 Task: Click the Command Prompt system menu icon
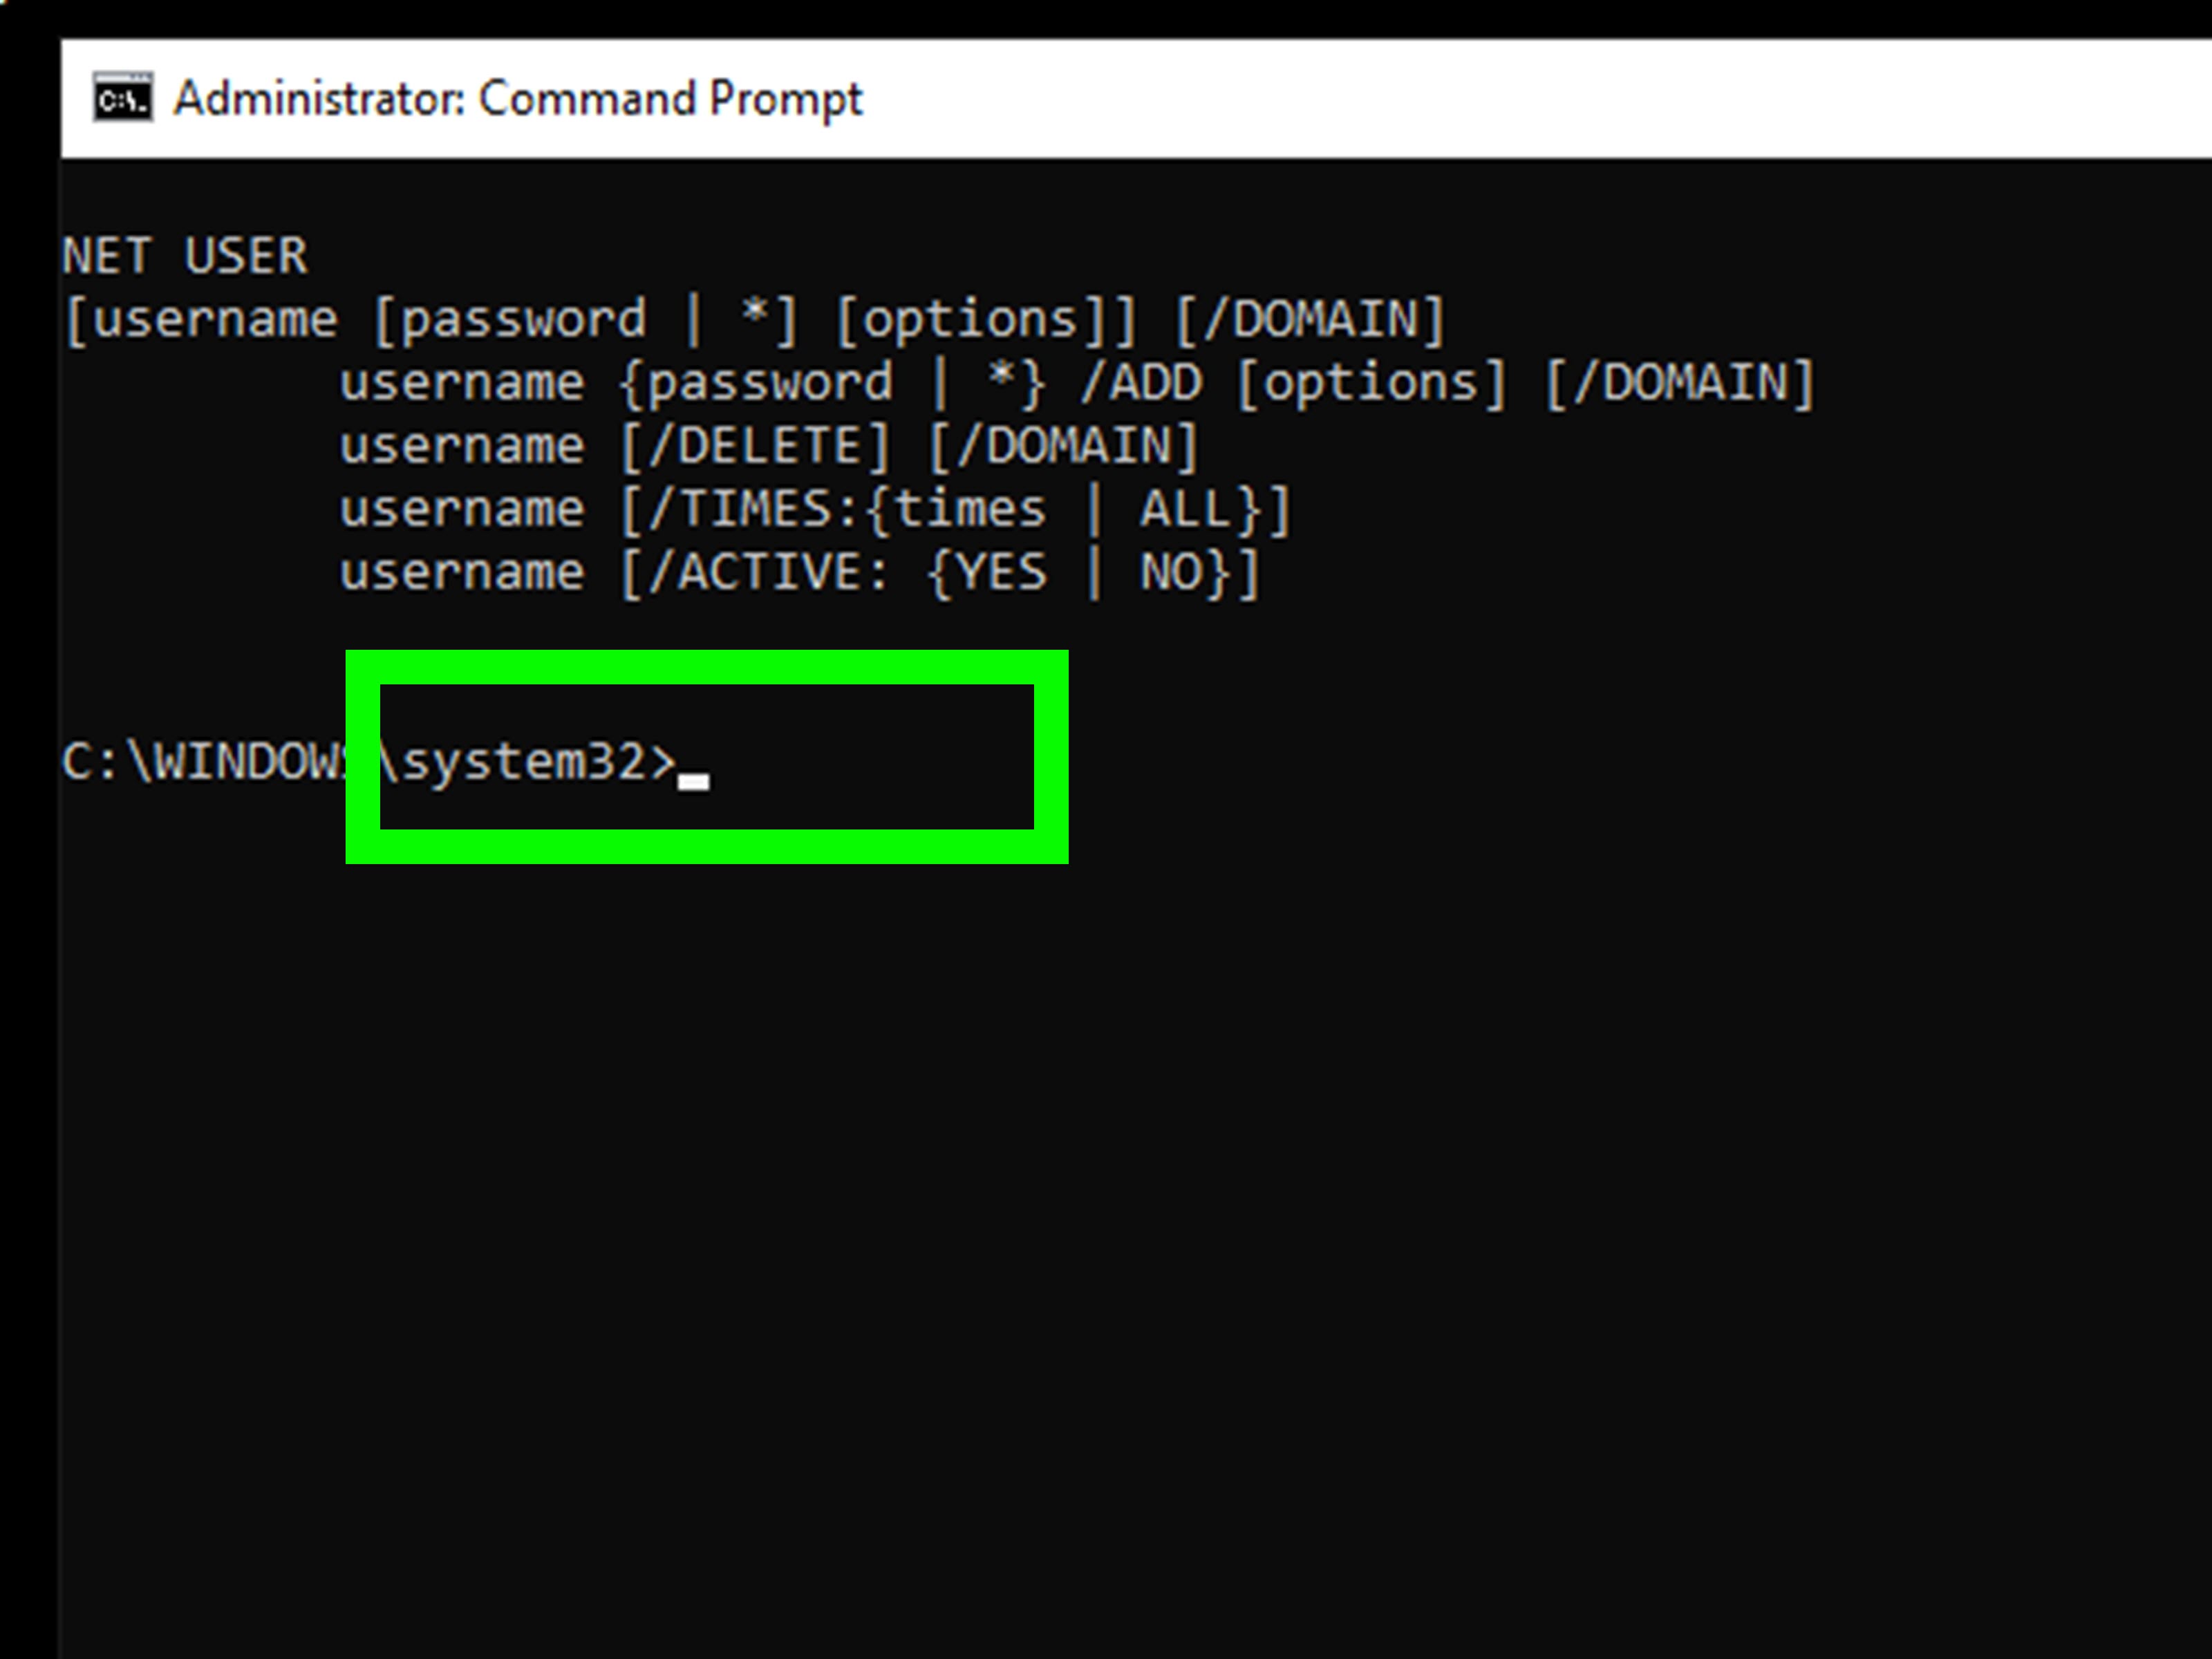point(123,98)
